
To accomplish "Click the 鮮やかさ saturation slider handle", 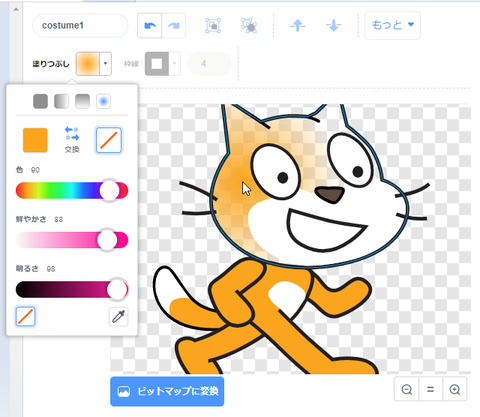I will 107,240.
